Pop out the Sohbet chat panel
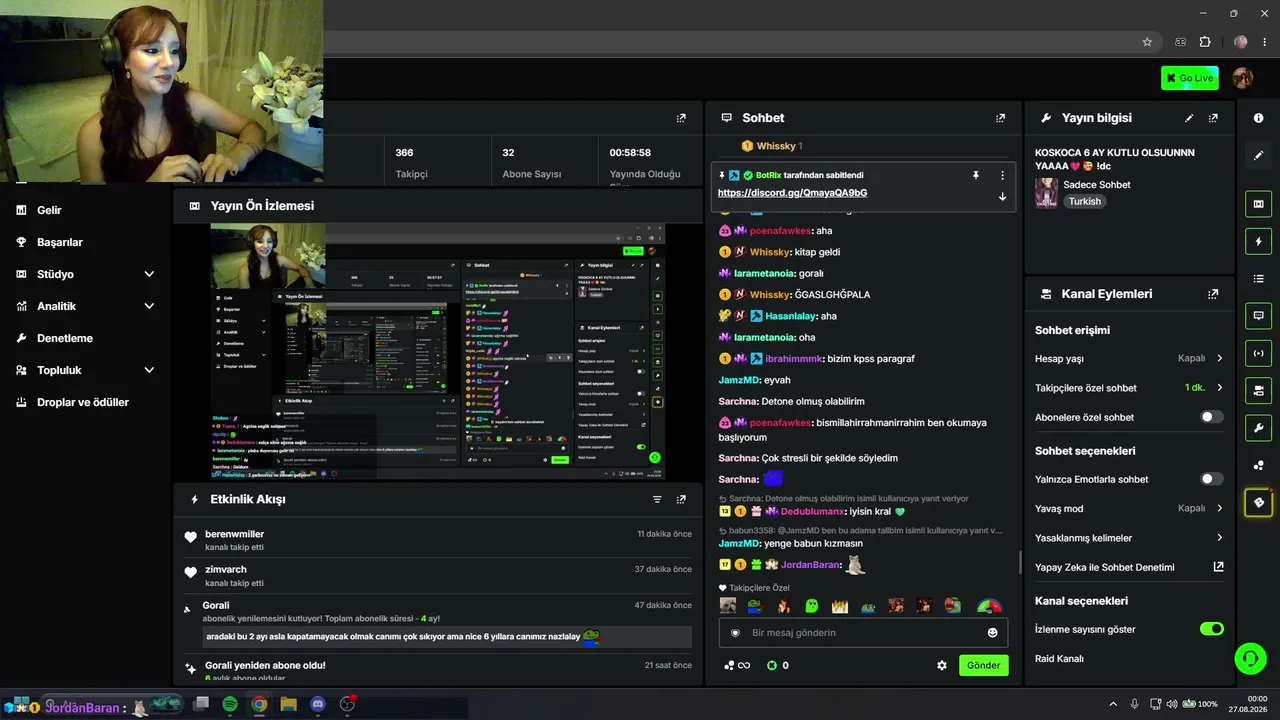Image resolution: width=1280 pixels, height=720 pixels. (x=1000, y=118)
